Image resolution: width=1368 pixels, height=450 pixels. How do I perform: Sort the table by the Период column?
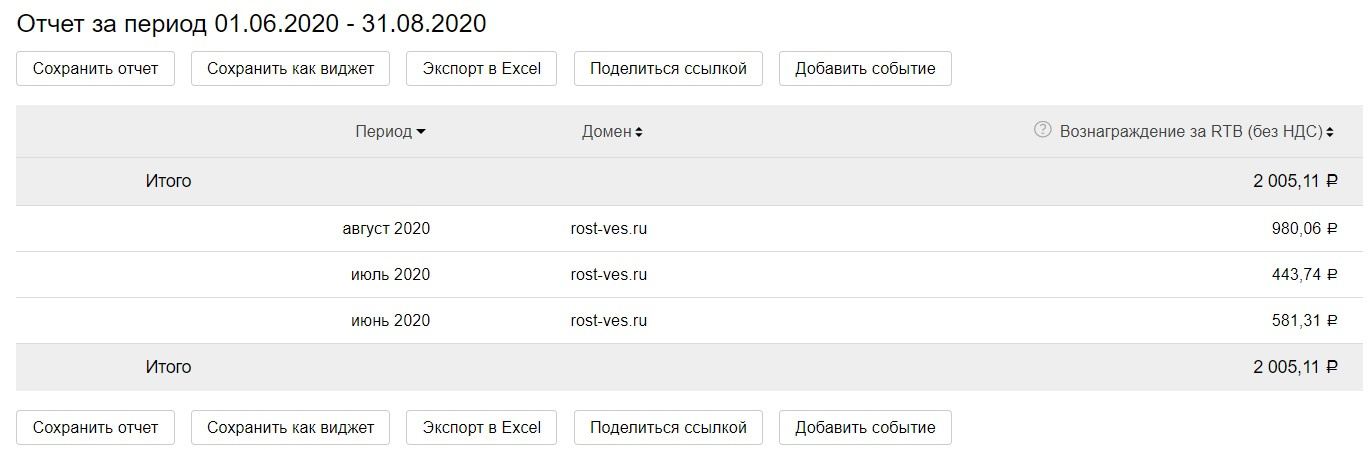point(390,132)
